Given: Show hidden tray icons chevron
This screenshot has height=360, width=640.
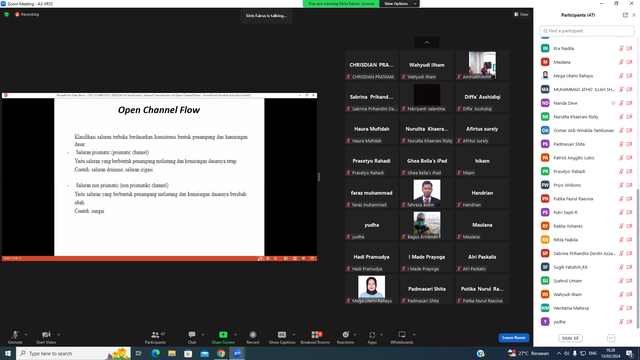Looking at the screenshot, I should [558, 353].
